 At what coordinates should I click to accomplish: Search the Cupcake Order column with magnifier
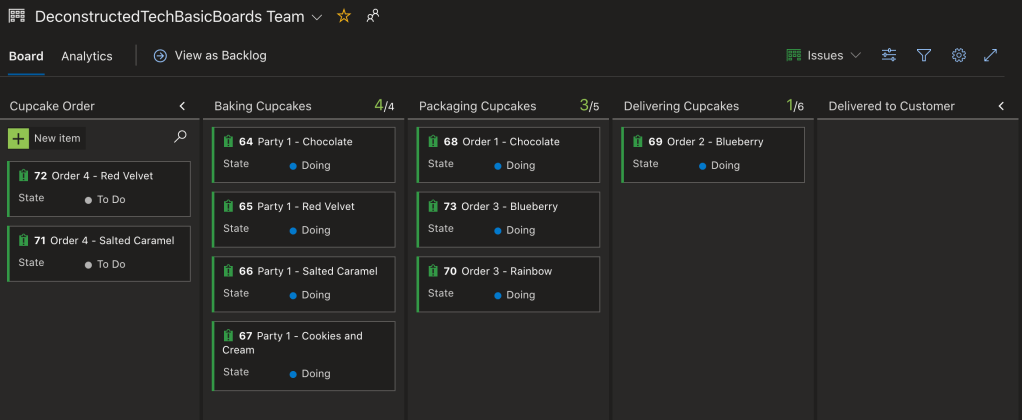180,137
